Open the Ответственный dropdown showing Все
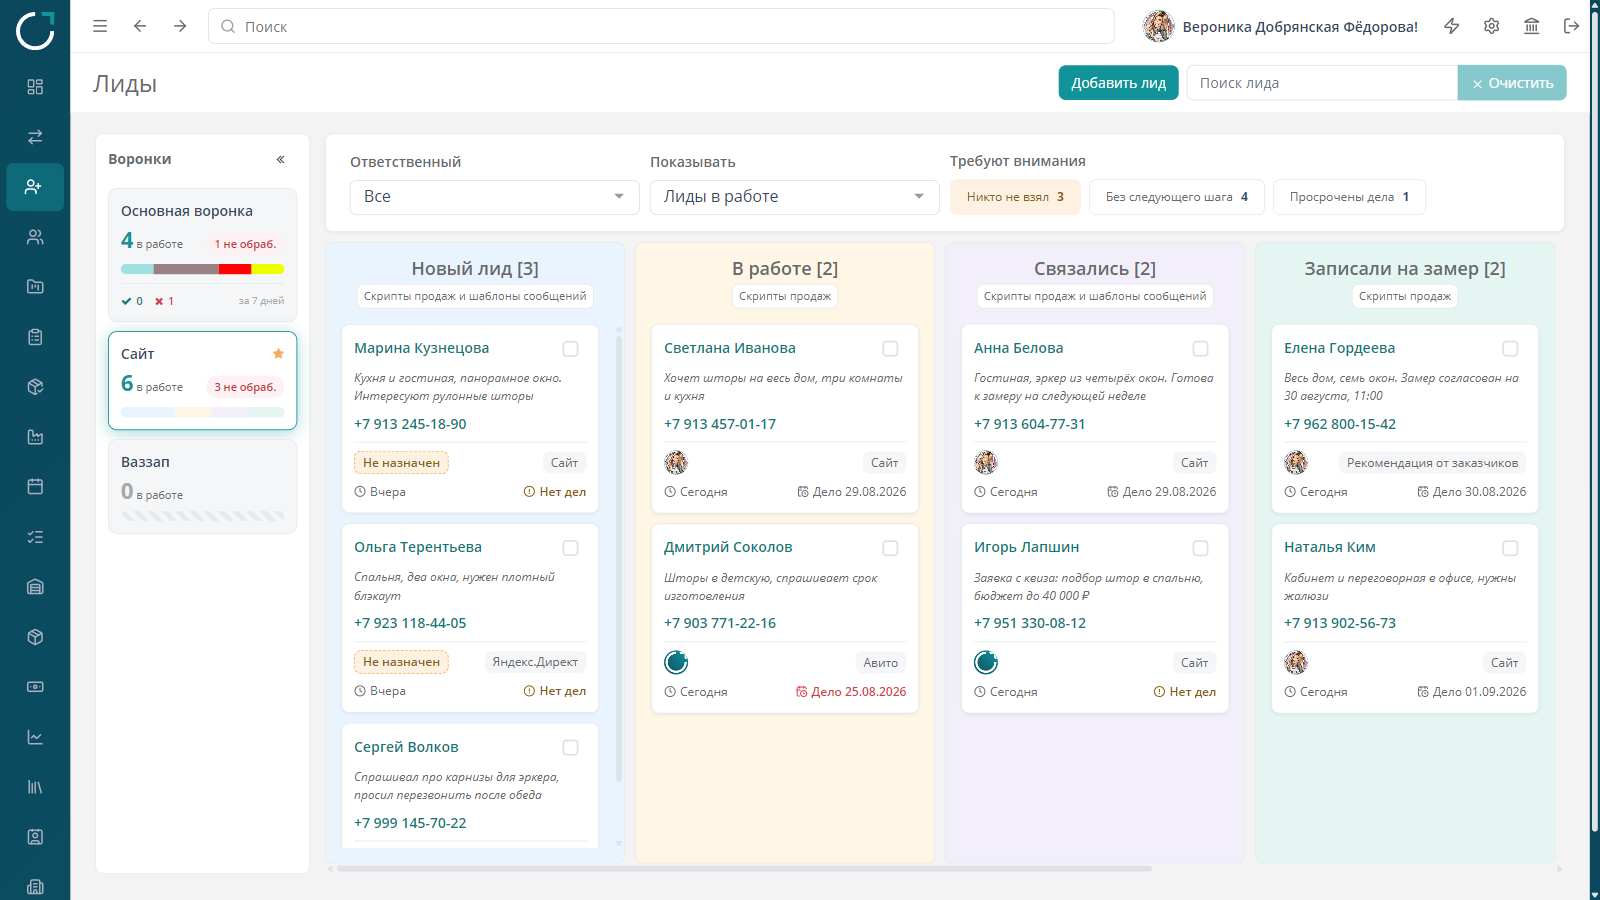The height and width of the screenshot is (900, 1600). (x=494, y=197)
